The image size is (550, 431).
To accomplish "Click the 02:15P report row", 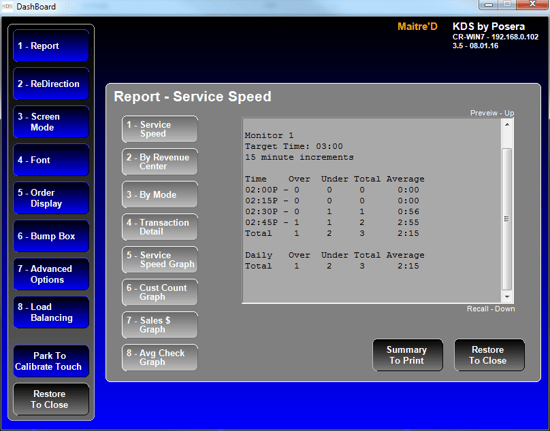I will tap(332, 201).
